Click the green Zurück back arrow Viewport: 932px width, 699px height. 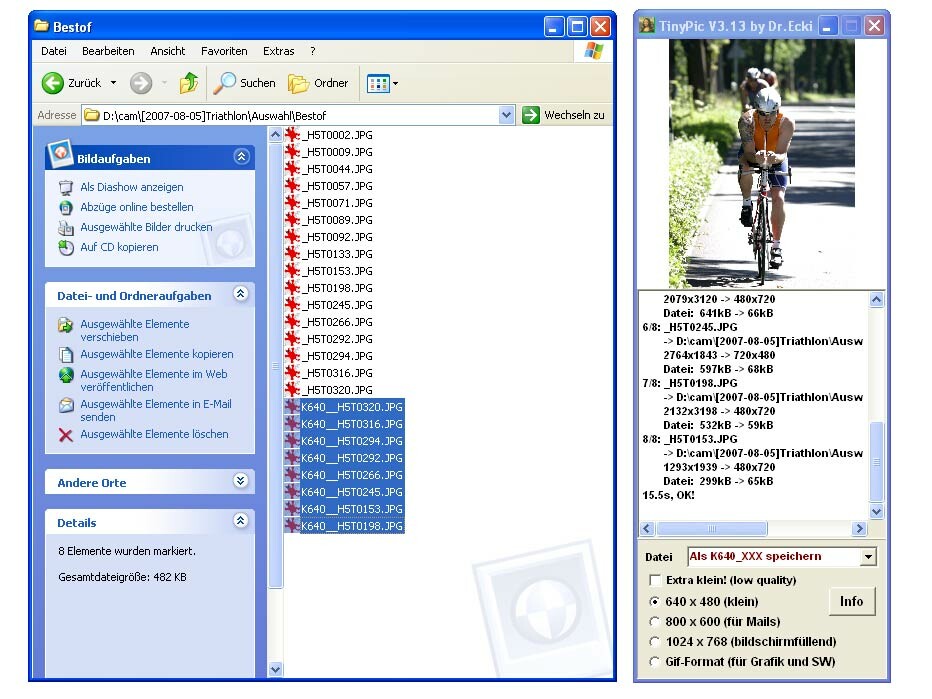click(x=53, y=83)
